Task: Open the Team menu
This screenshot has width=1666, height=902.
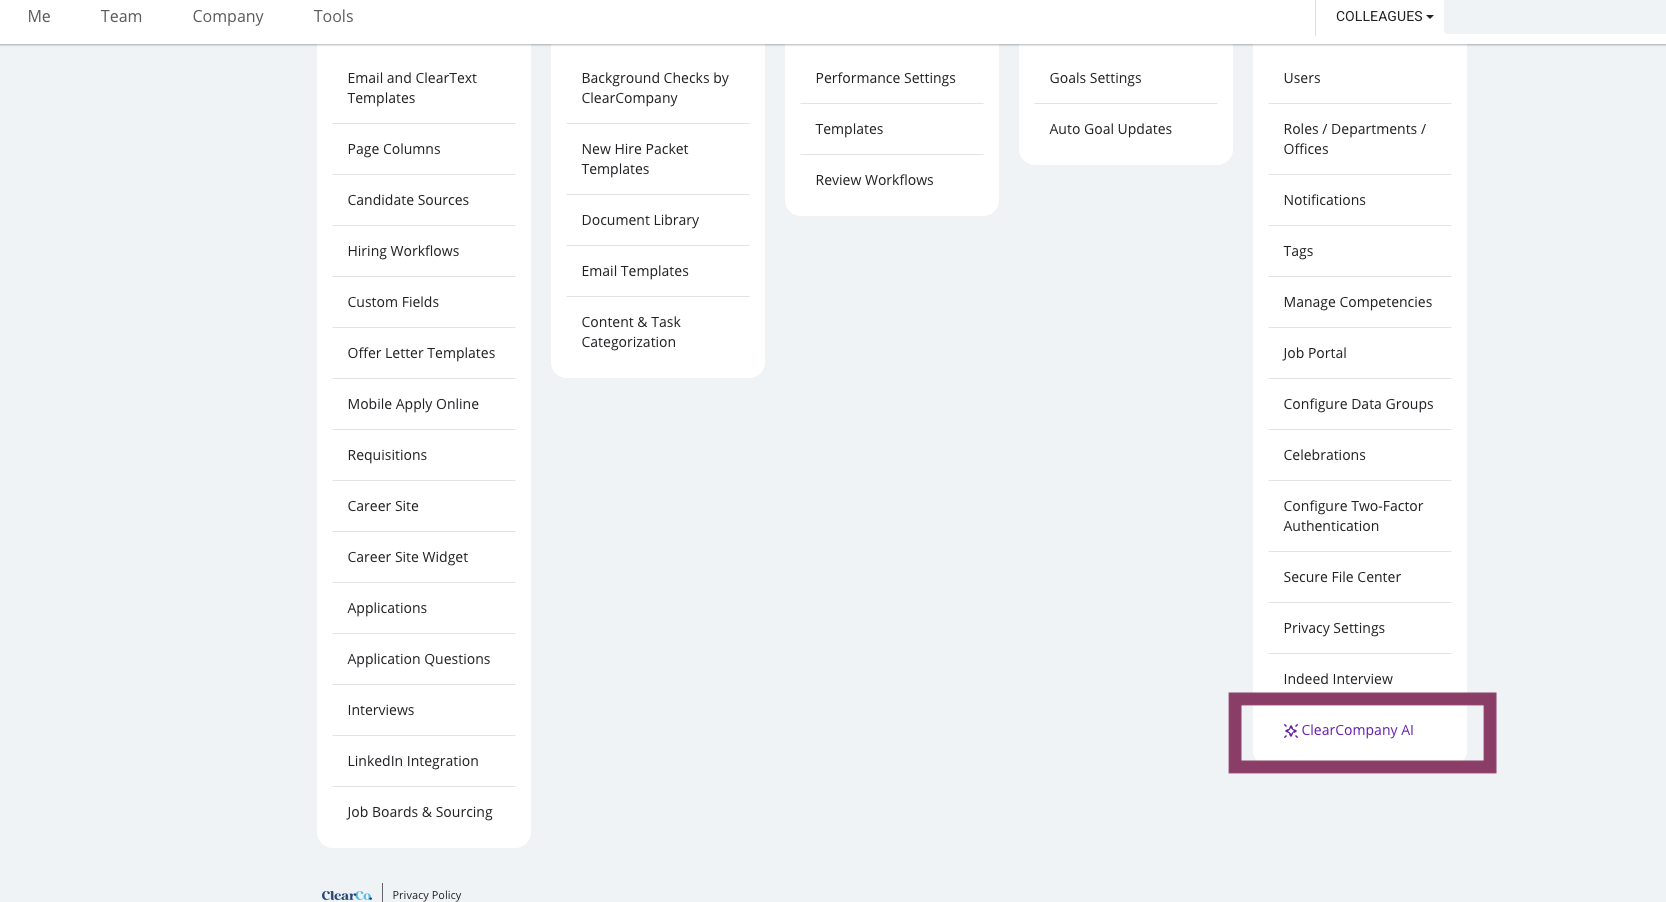Action: pos(121,16)
